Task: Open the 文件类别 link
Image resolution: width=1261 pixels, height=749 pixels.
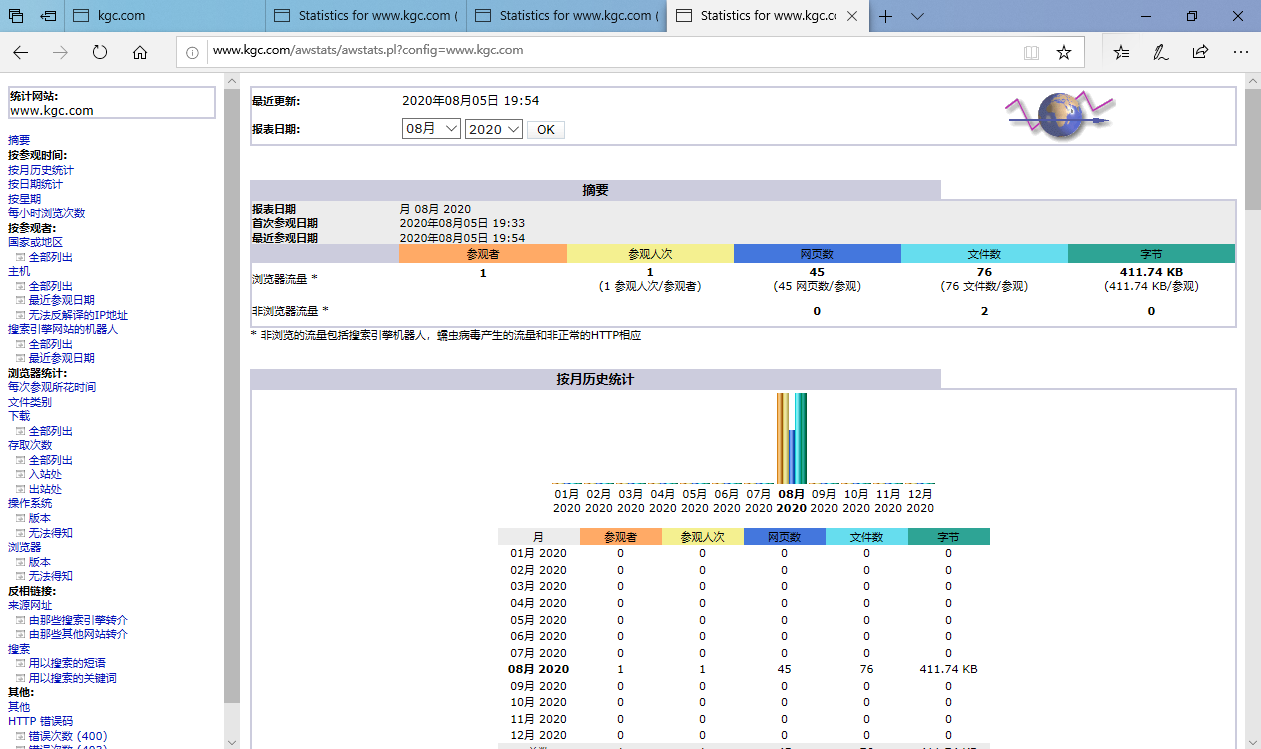Action: (x=30, y=402)
